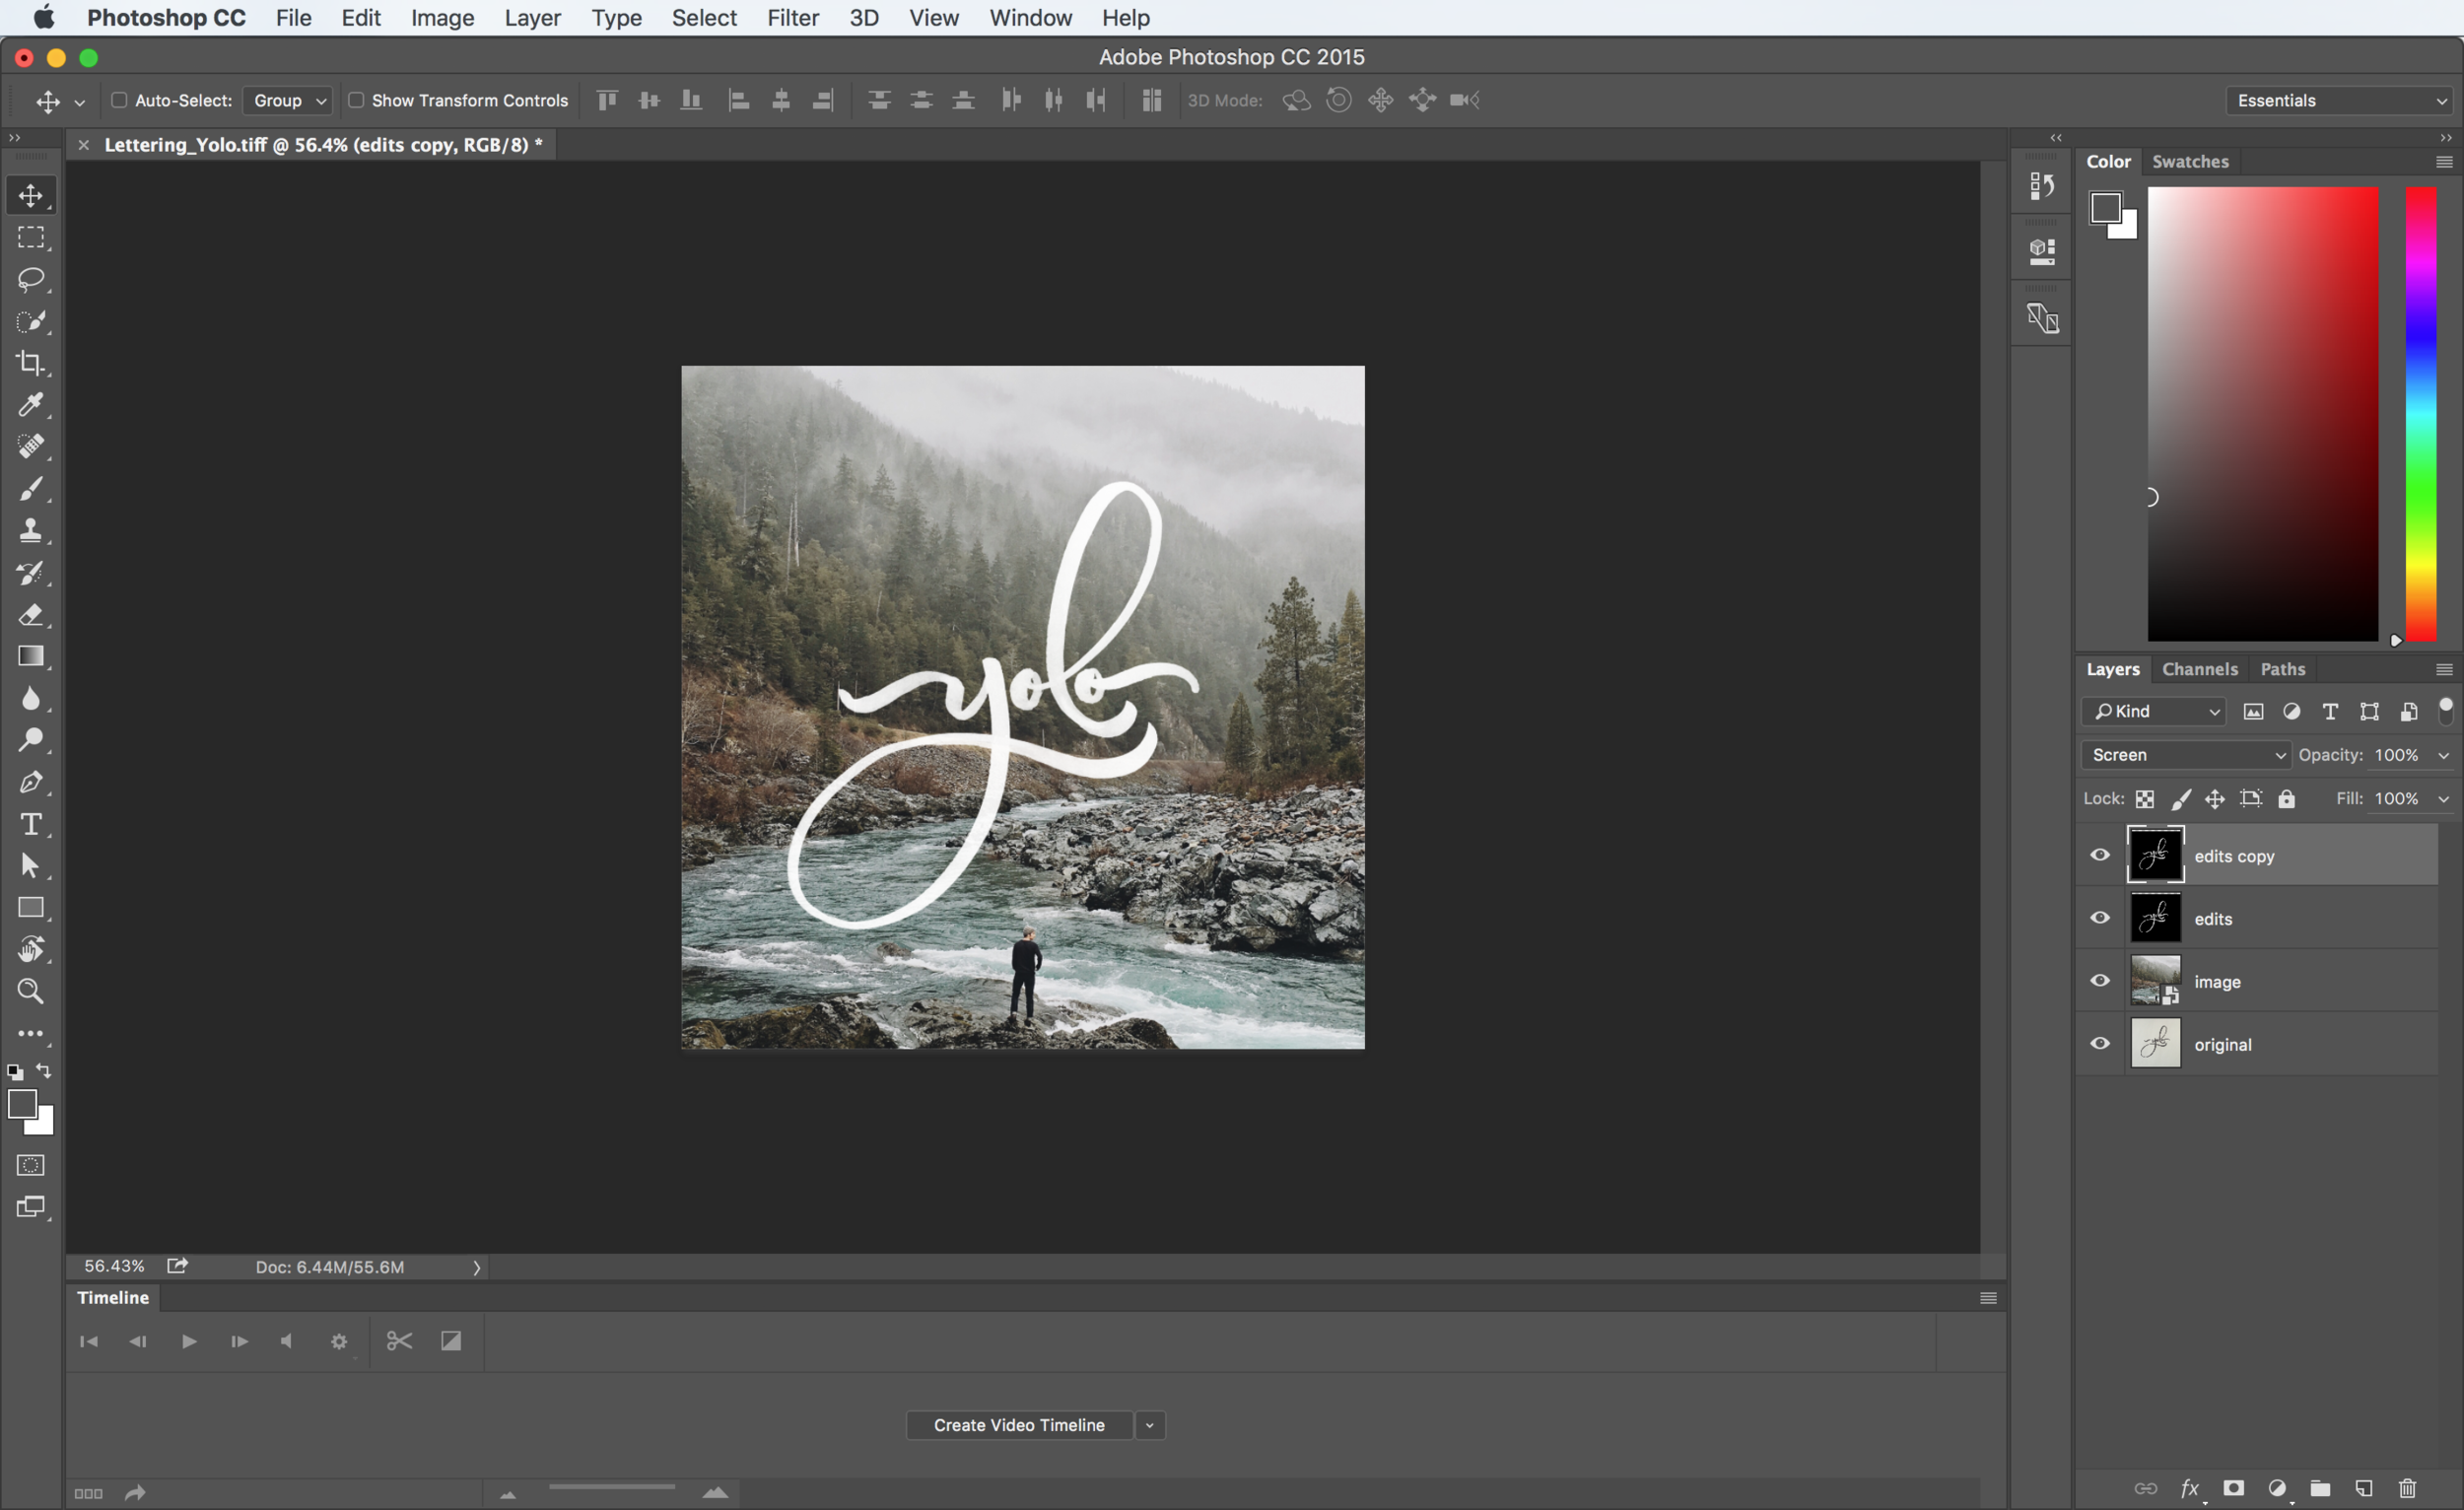This screenshot has width=2464, height=1510.
Task: Open the Filter menu
Action: coord(792,18)
